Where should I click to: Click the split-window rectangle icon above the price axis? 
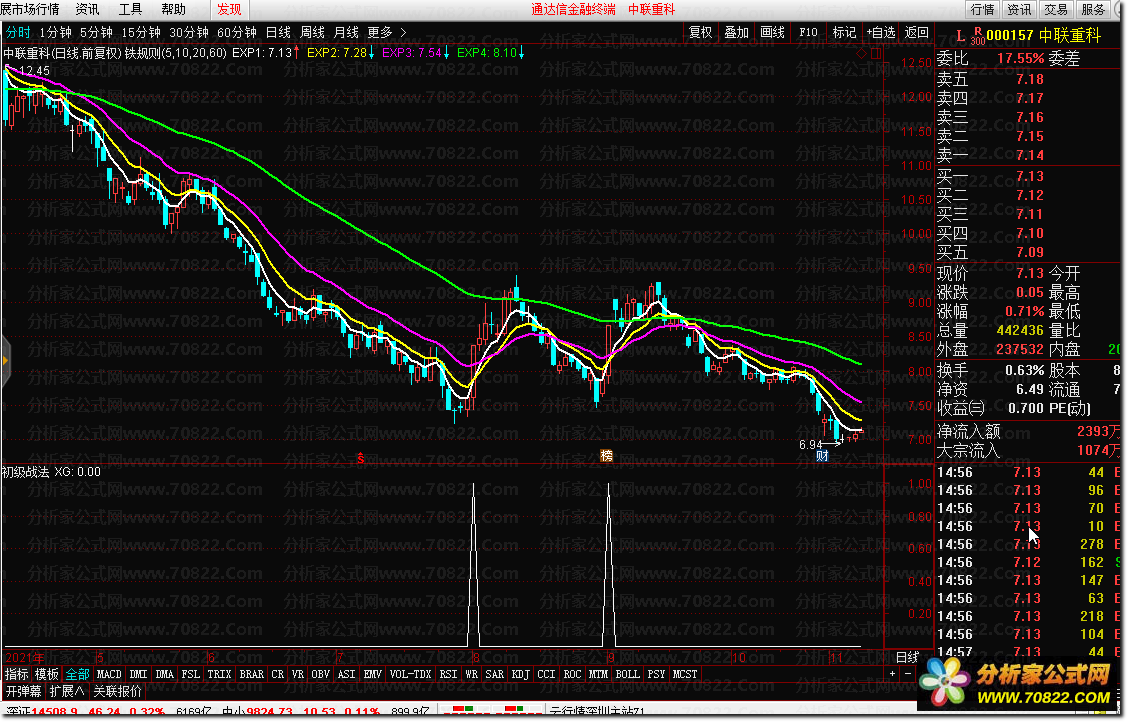pyautogui.click(x=876, y=53)
